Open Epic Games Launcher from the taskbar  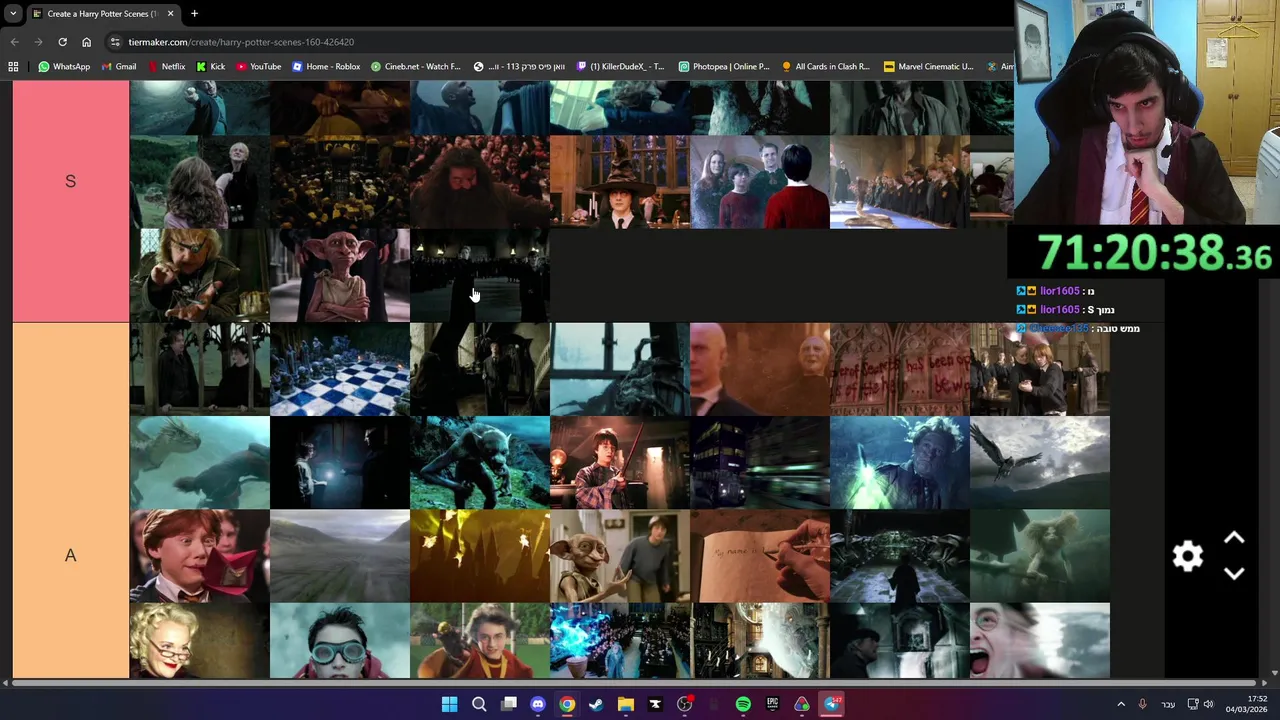pos(772,704)
